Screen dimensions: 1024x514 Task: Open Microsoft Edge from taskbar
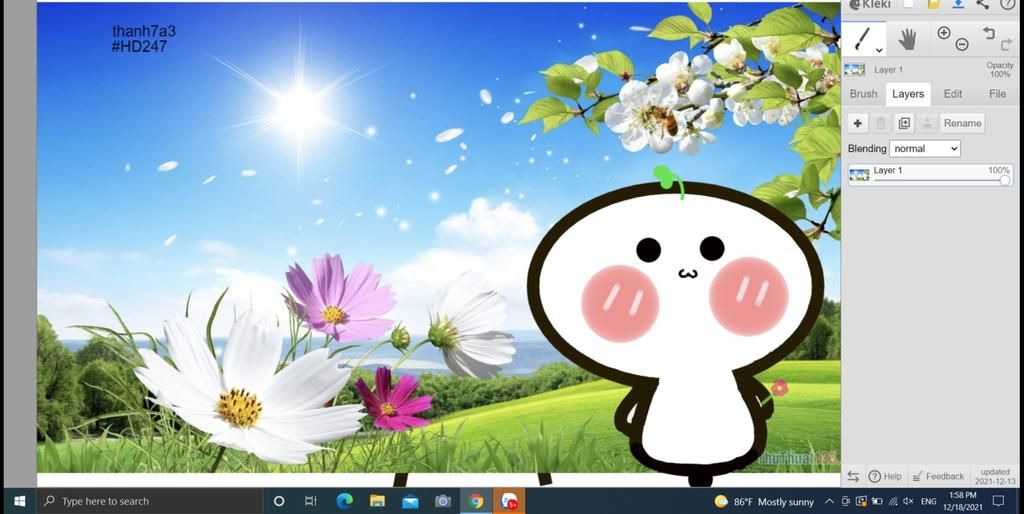click(344, 501)
